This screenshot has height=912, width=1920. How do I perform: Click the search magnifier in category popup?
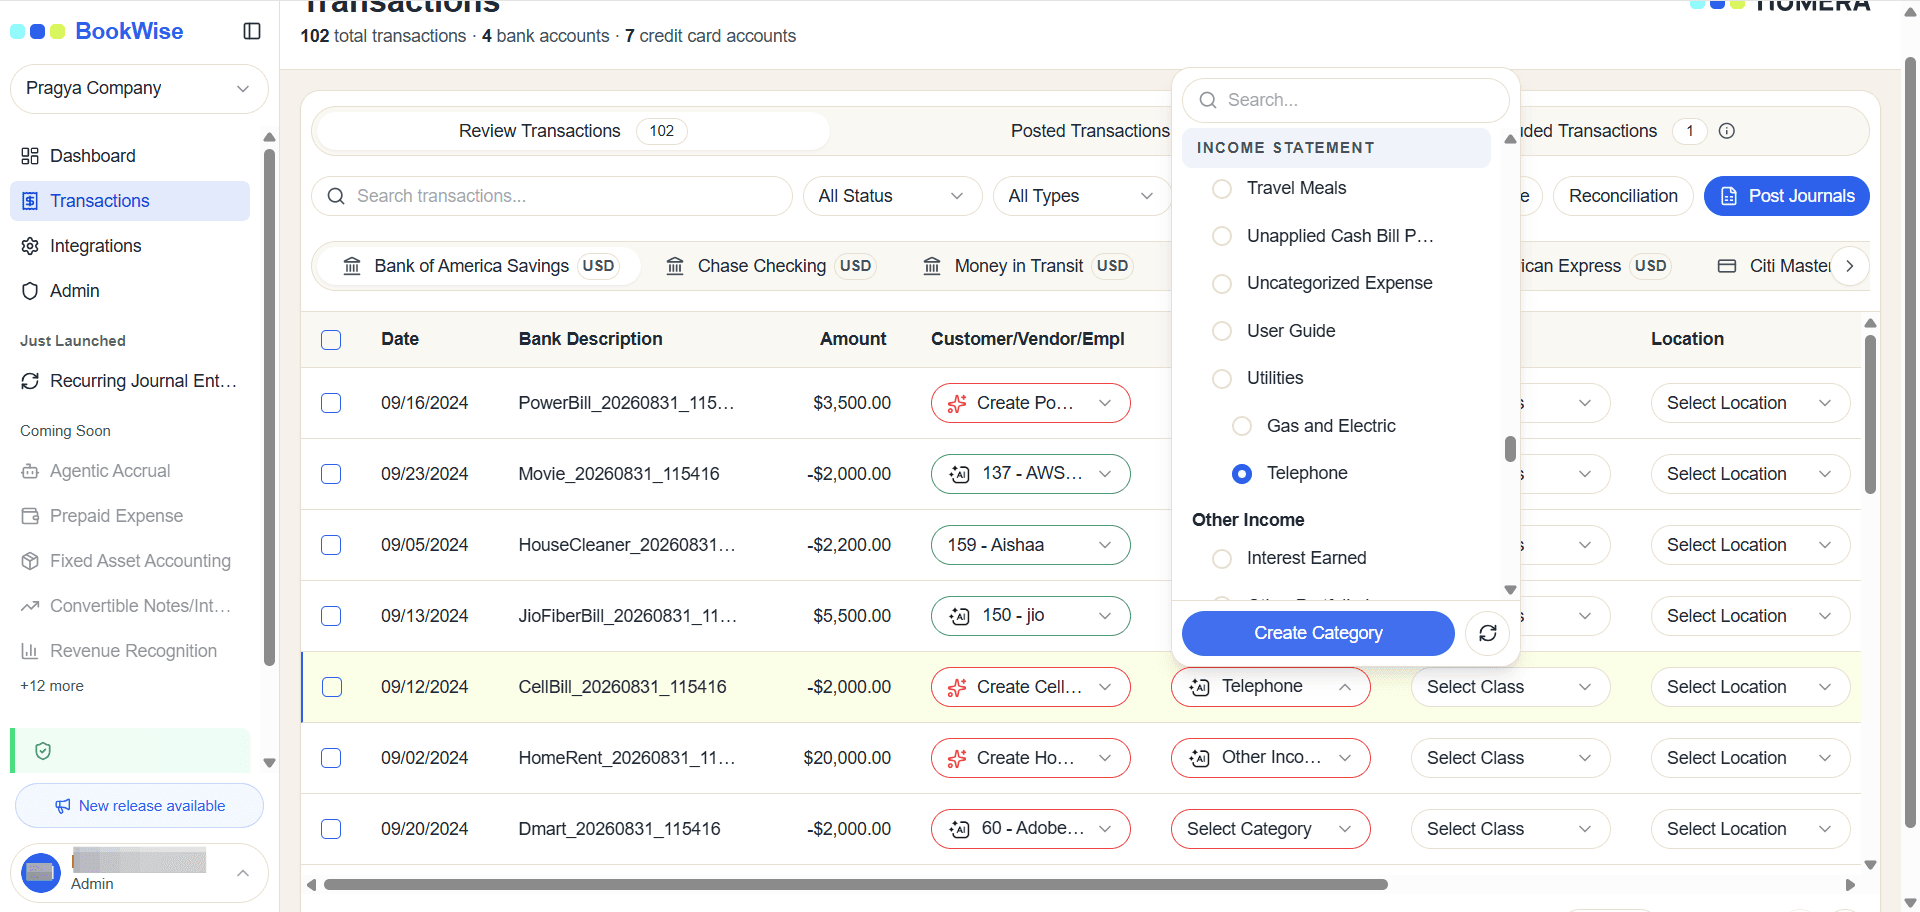(1208, 100)
